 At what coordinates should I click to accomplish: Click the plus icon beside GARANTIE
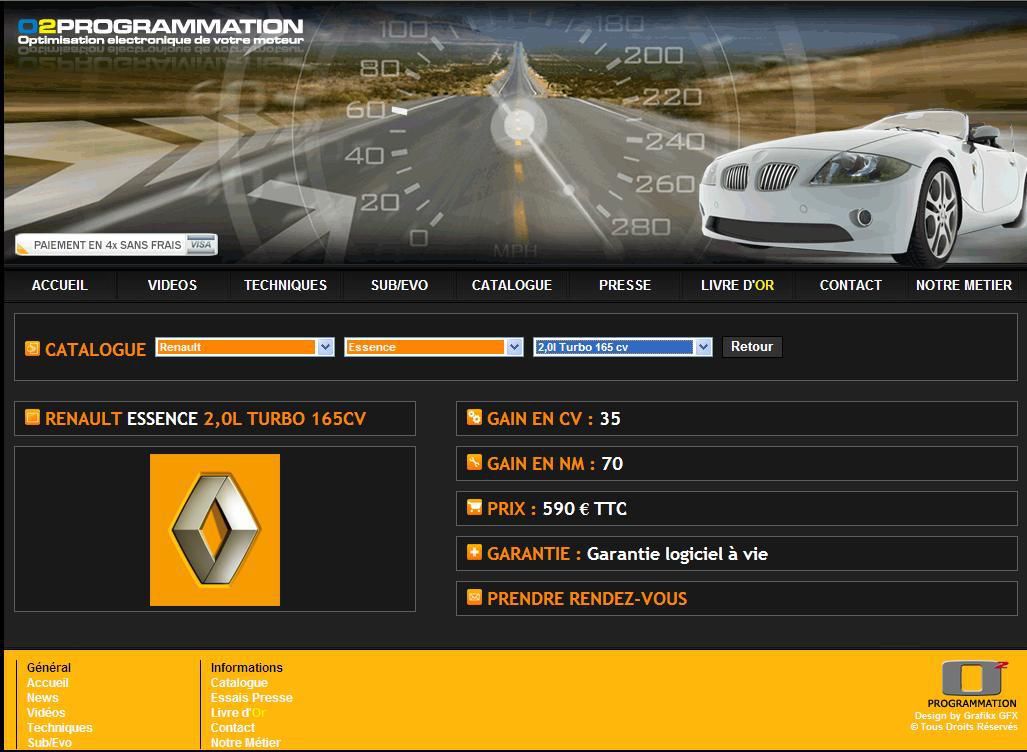pos(474,552)
